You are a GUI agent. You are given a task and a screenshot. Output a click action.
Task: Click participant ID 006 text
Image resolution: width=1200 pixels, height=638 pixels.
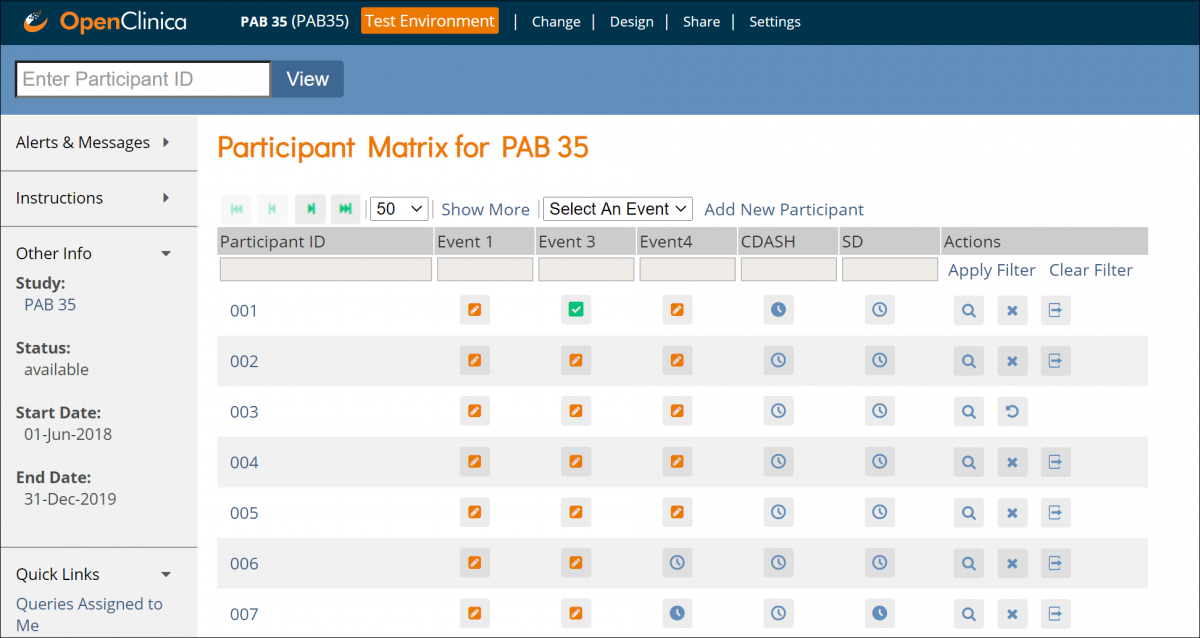click(244, 563)
